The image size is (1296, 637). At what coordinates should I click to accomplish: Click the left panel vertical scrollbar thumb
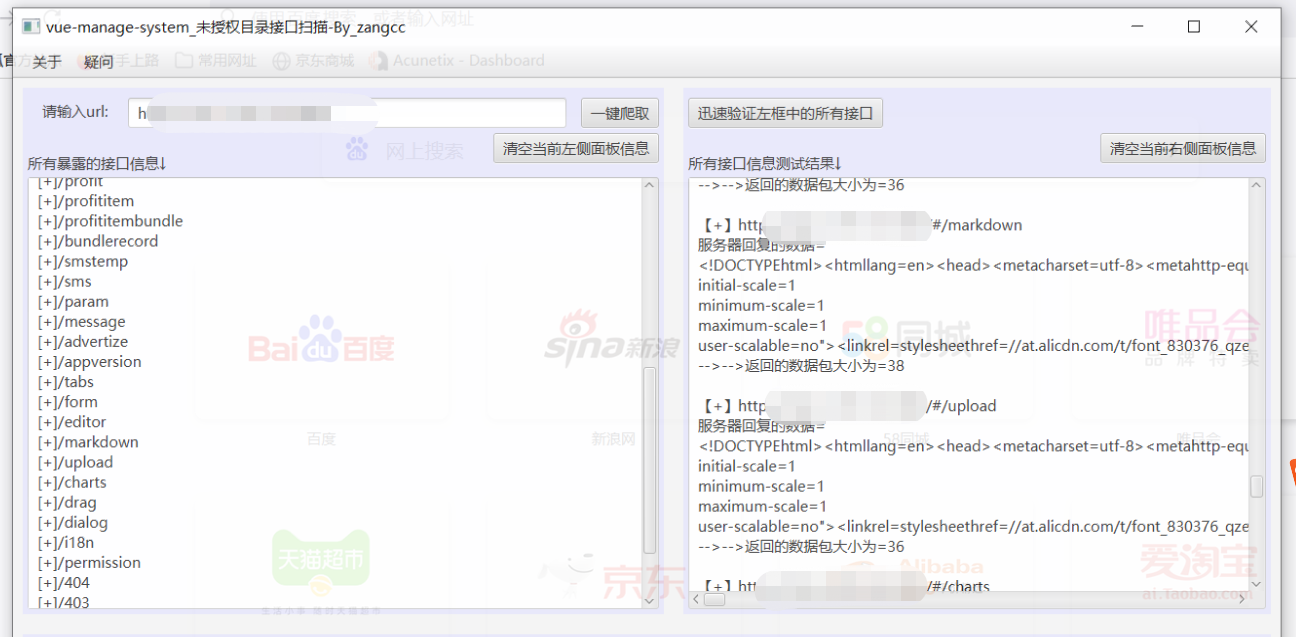coord(650,460)
